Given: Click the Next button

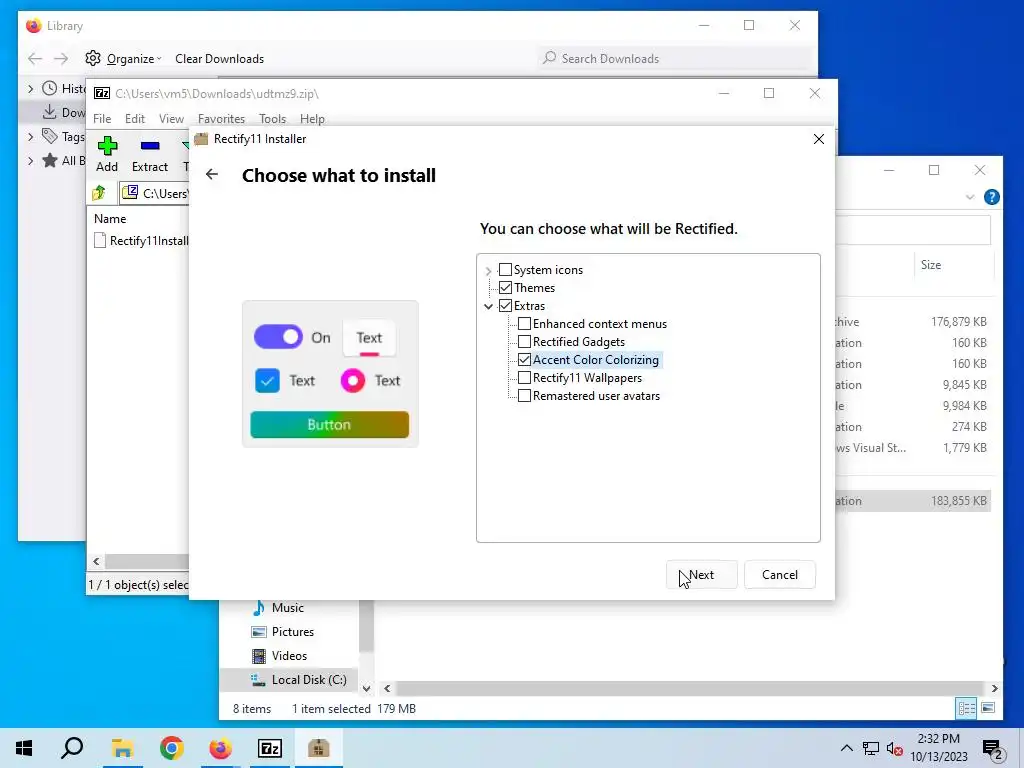Looking at the screenshot, I should click(701, 575).
